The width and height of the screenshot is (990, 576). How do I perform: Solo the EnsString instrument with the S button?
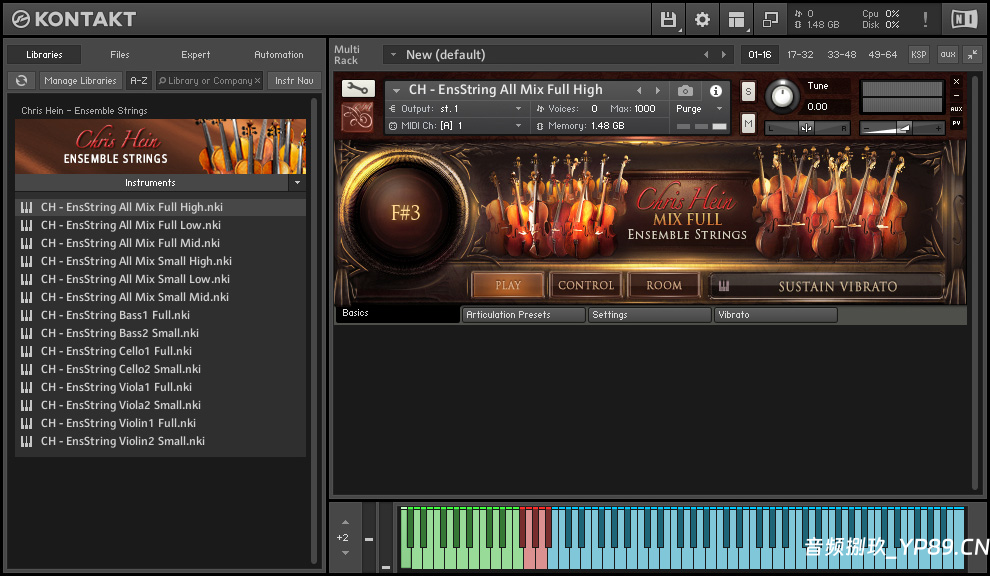746,90
